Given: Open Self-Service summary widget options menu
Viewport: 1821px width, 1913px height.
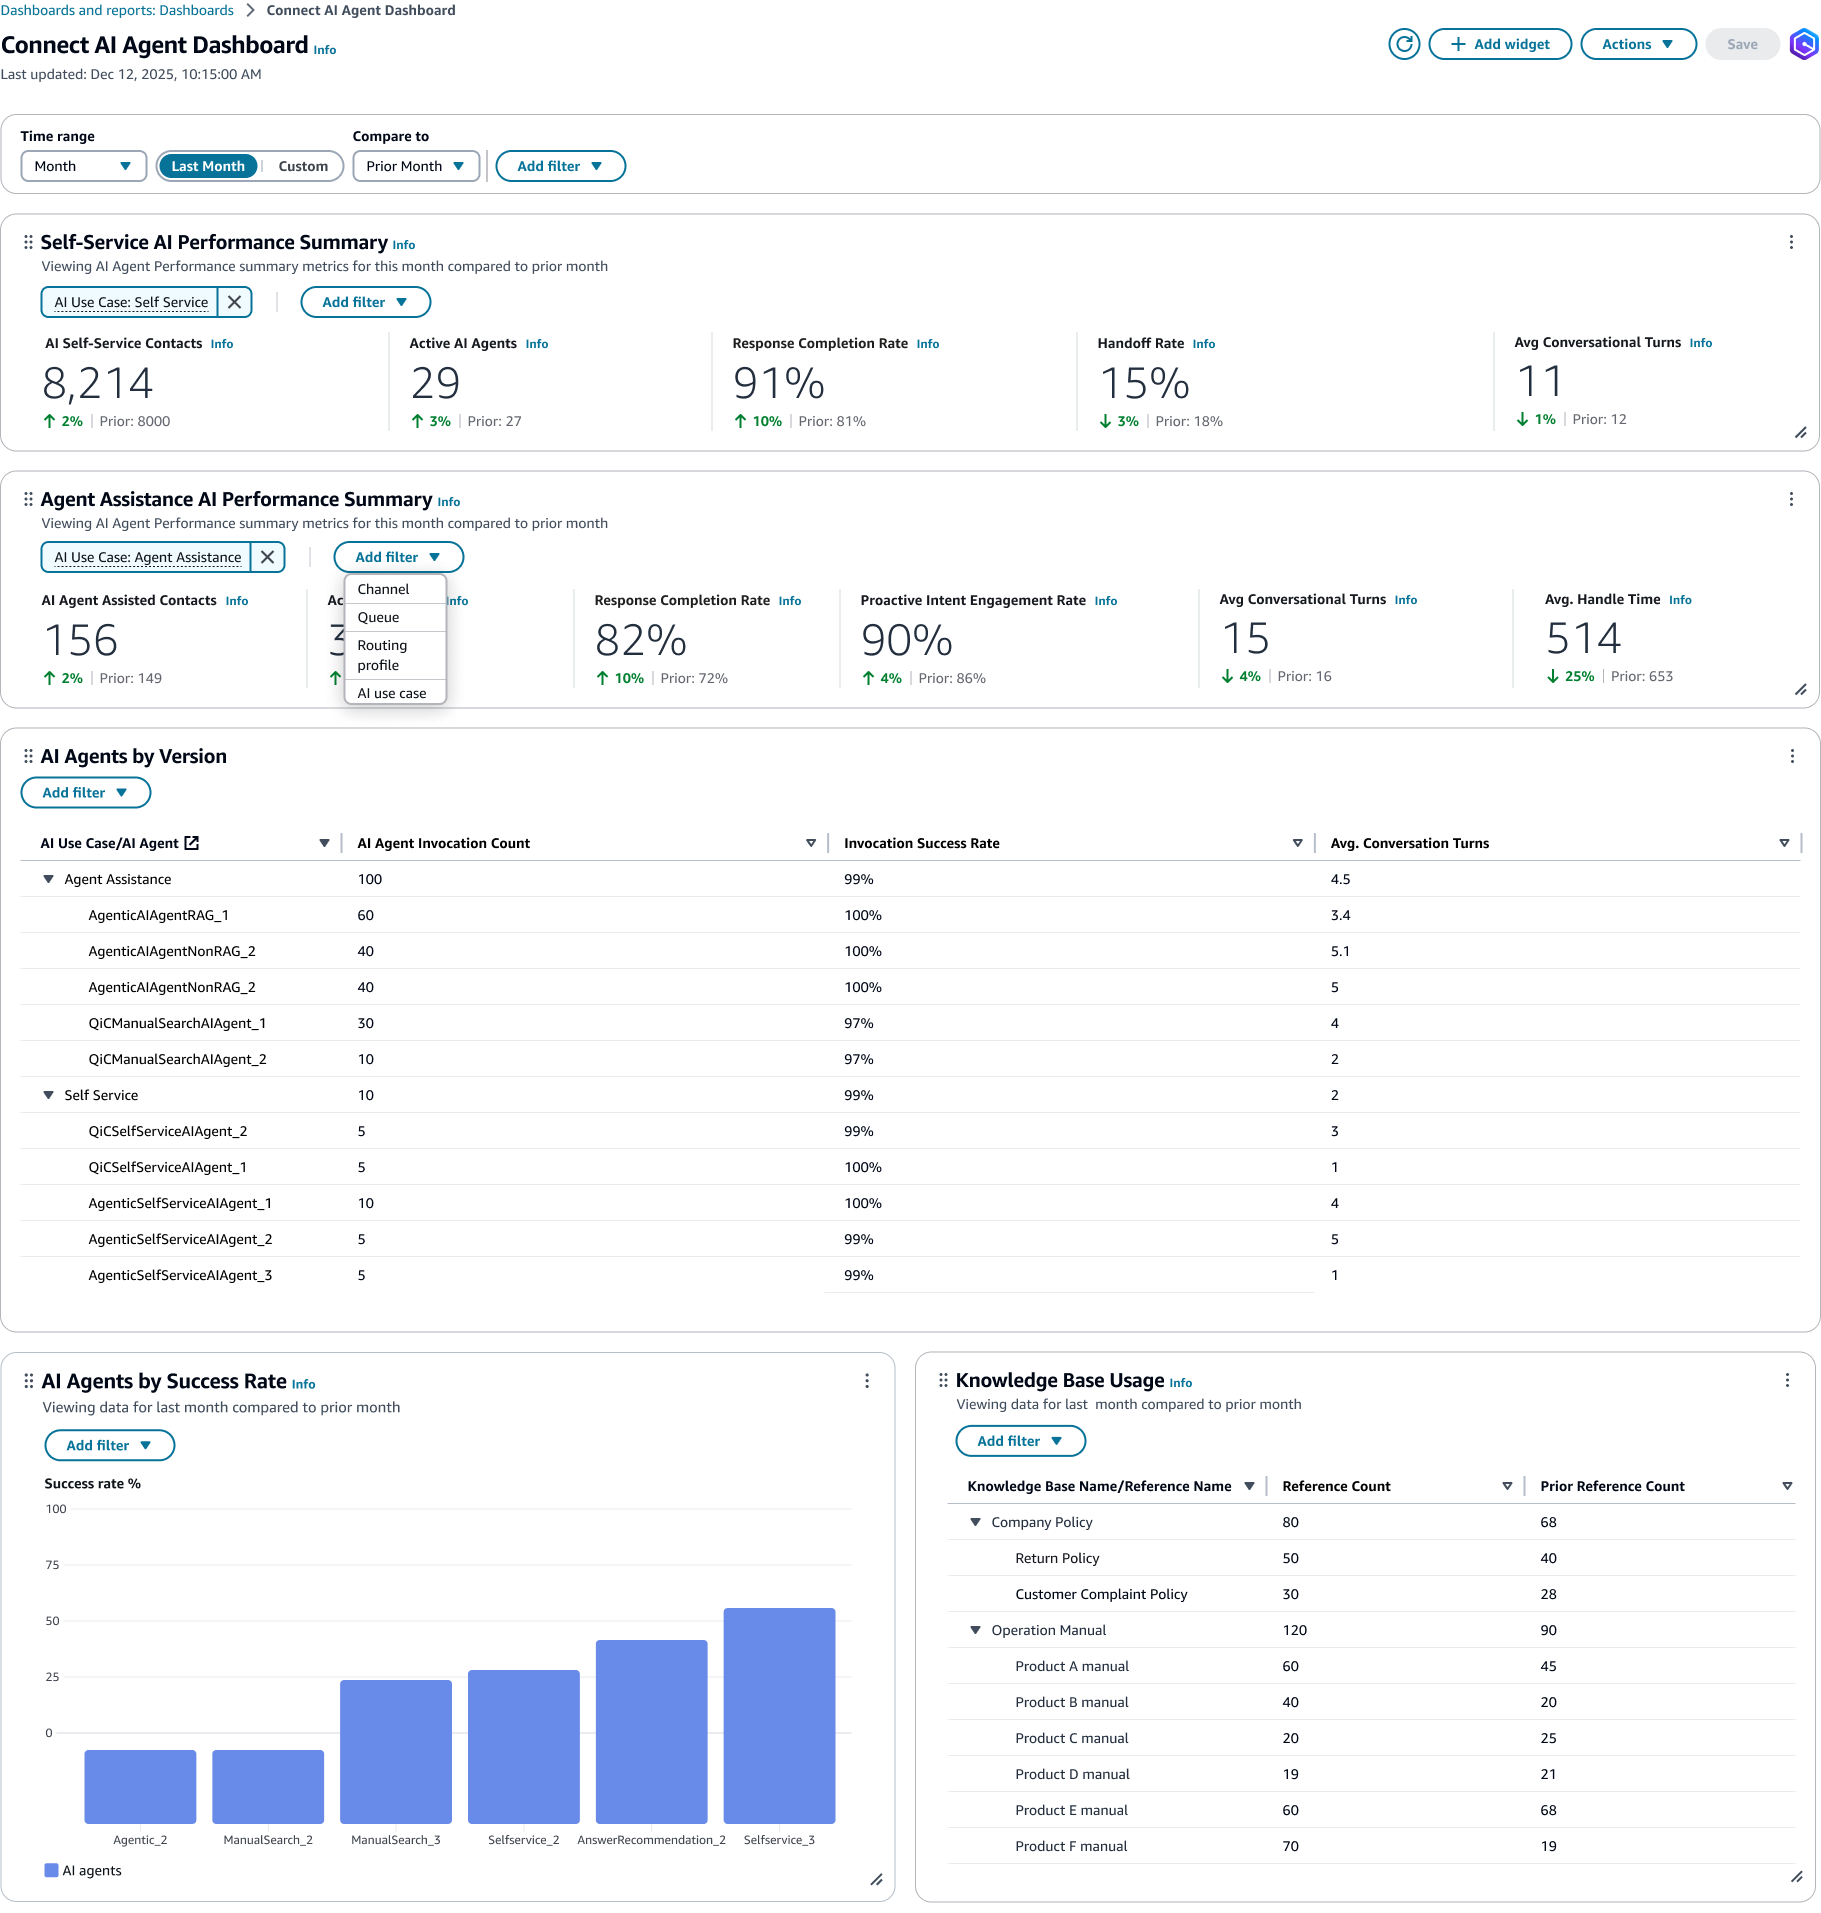Looking at the screenshot, I should (1790, 242).
